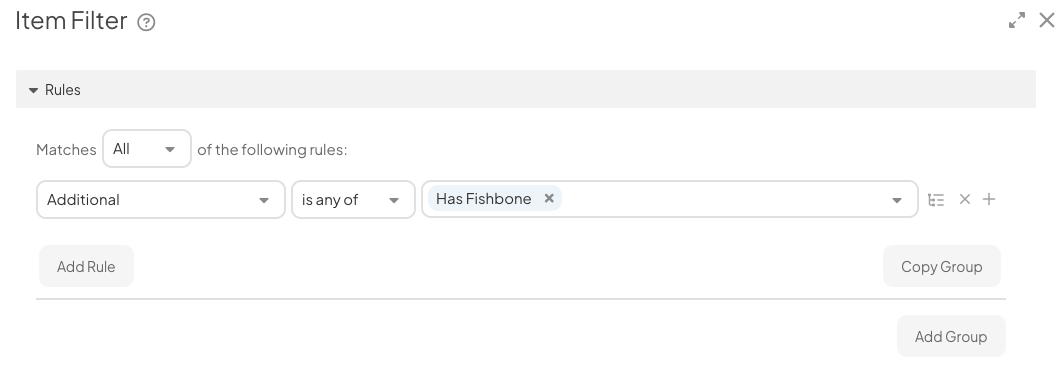Open the Item Filter help icon

(146, 22)
